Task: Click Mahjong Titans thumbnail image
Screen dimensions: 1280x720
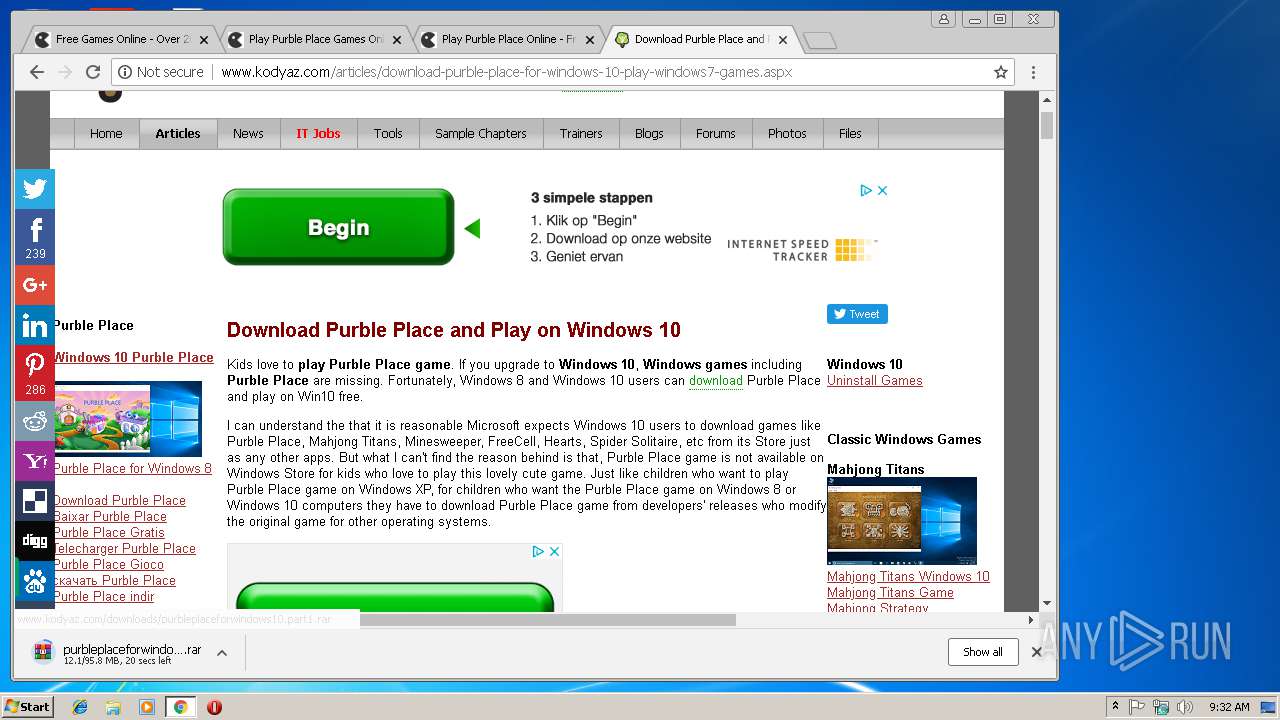Action: (x=902, y=520)
